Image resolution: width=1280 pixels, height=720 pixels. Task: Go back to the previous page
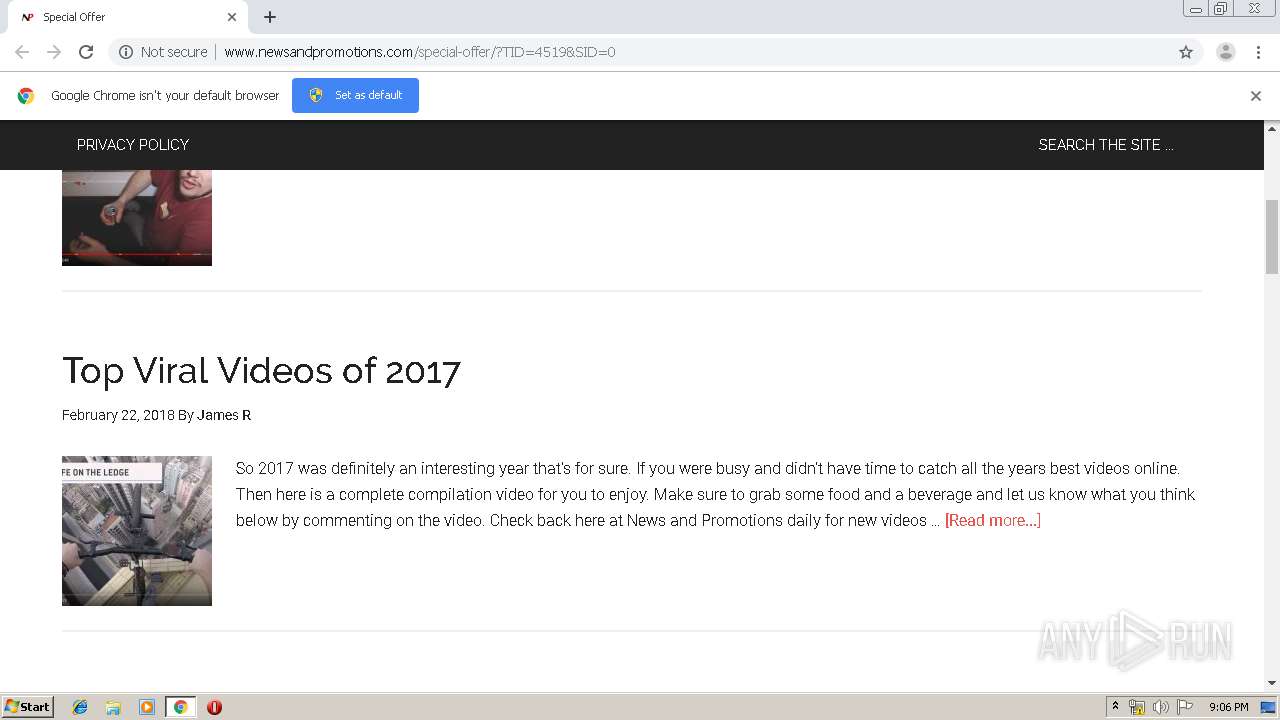tap(22, 52)
